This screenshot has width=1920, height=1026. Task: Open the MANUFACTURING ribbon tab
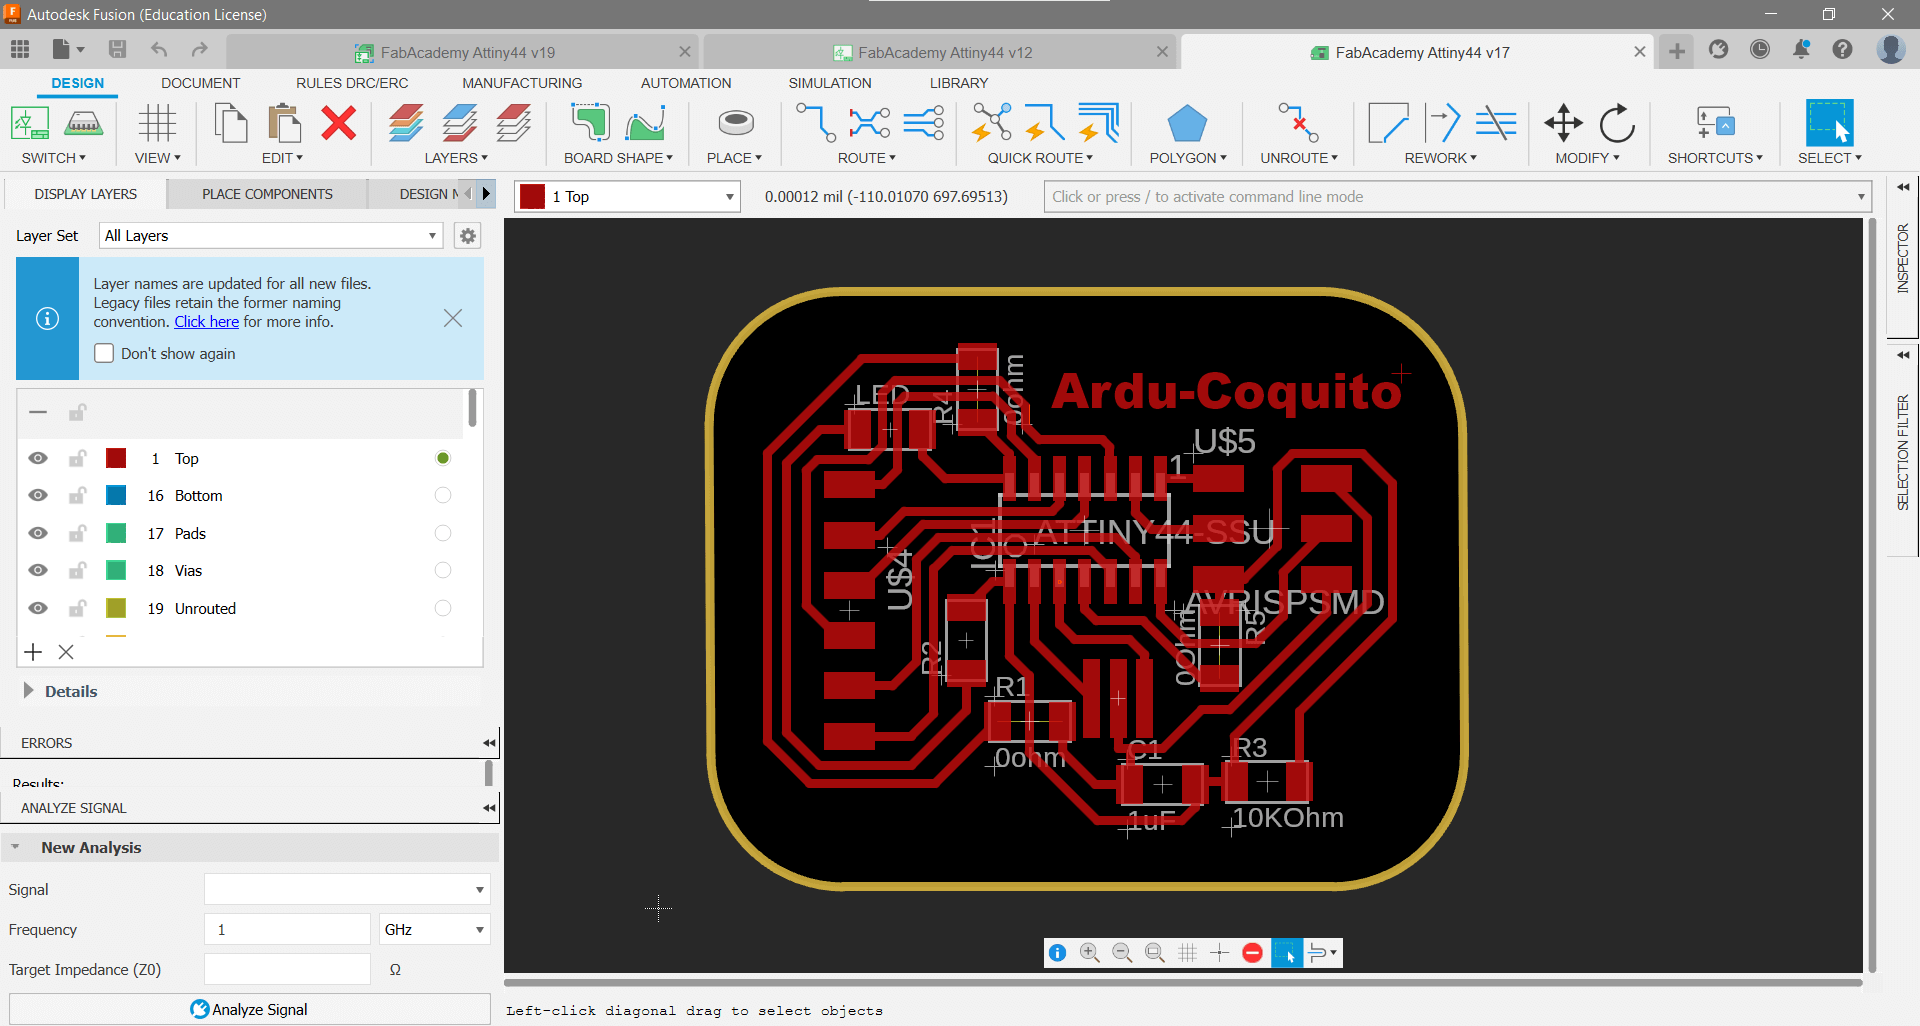tap(522, 83)
